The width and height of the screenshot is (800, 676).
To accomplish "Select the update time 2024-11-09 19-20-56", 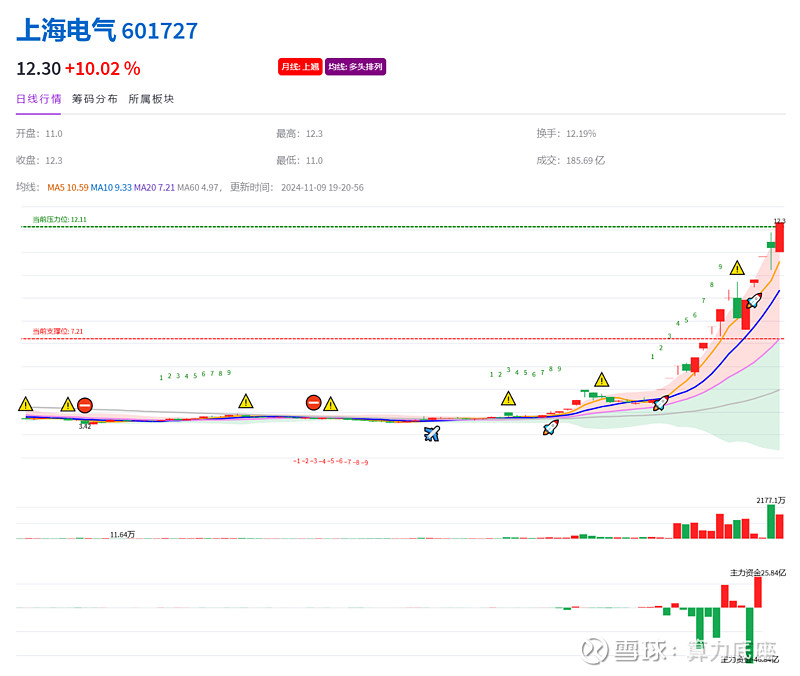I will pyautogui.click(x=322, y=188).
